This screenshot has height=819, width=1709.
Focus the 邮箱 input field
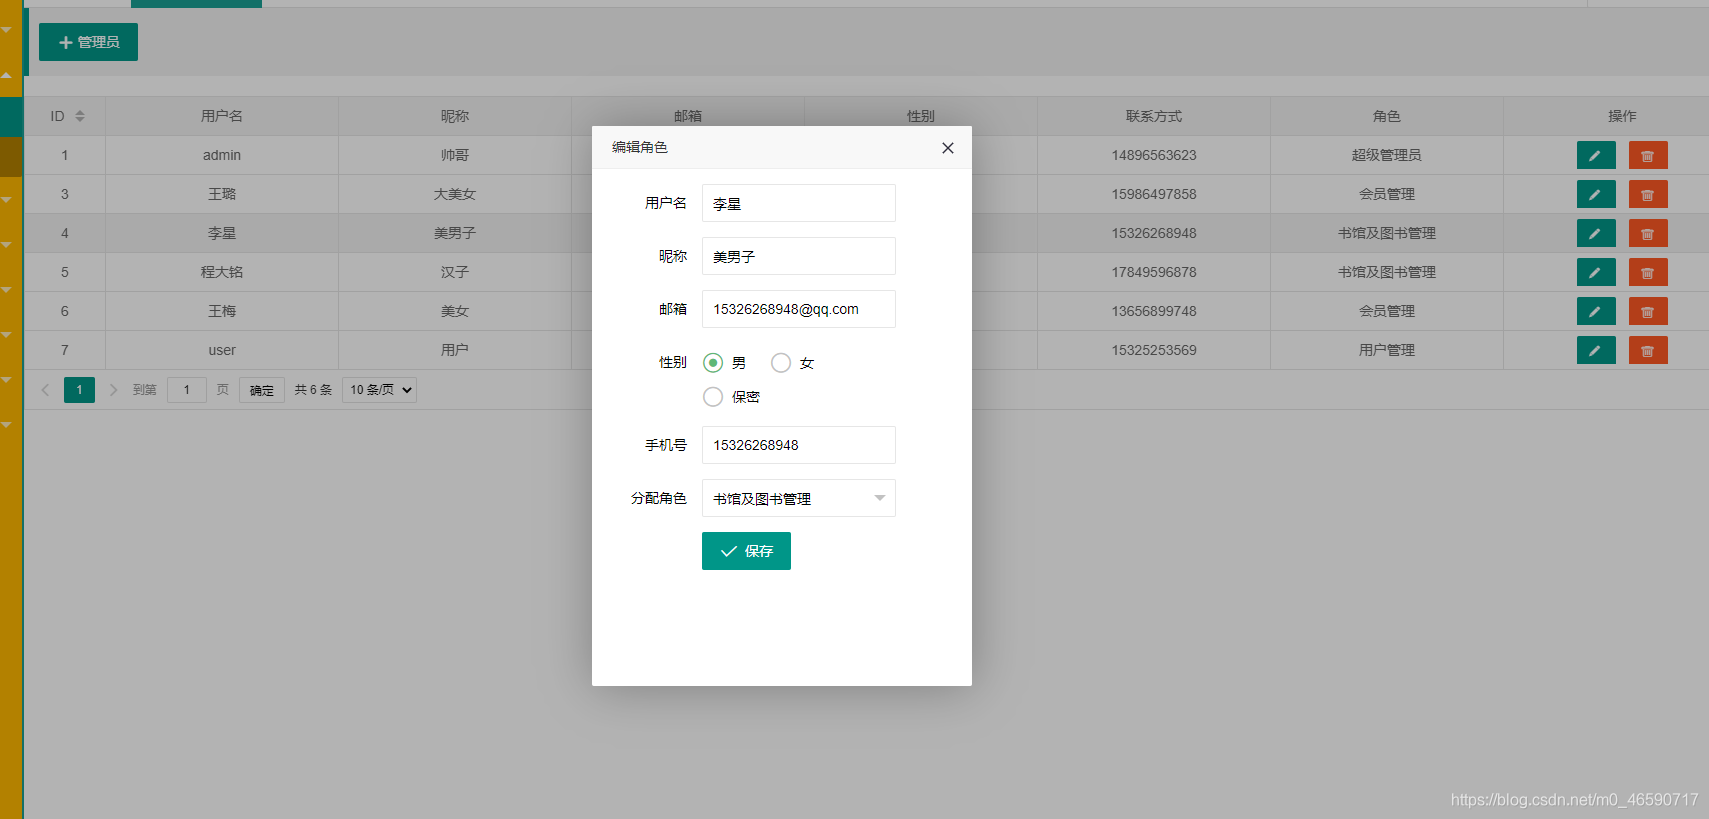pos(799,309)
